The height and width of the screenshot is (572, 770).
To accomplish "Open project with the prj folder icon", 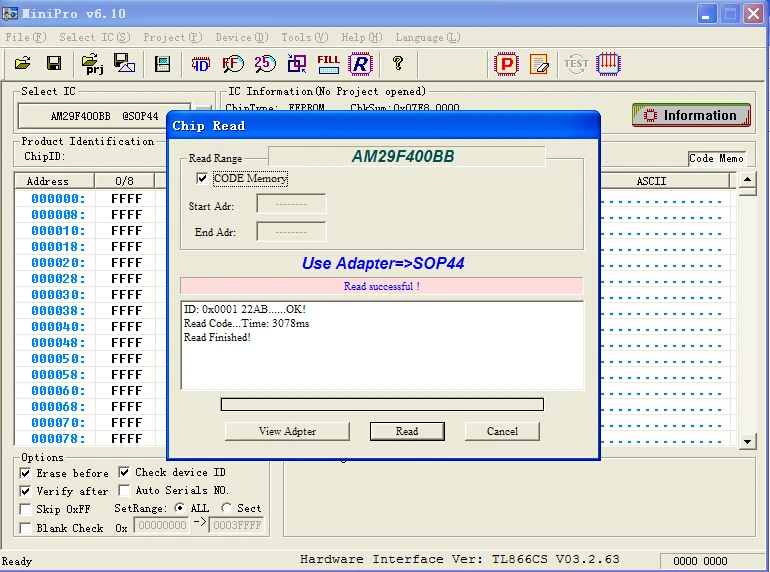I will pyautogui.click(x=92, y=63).
